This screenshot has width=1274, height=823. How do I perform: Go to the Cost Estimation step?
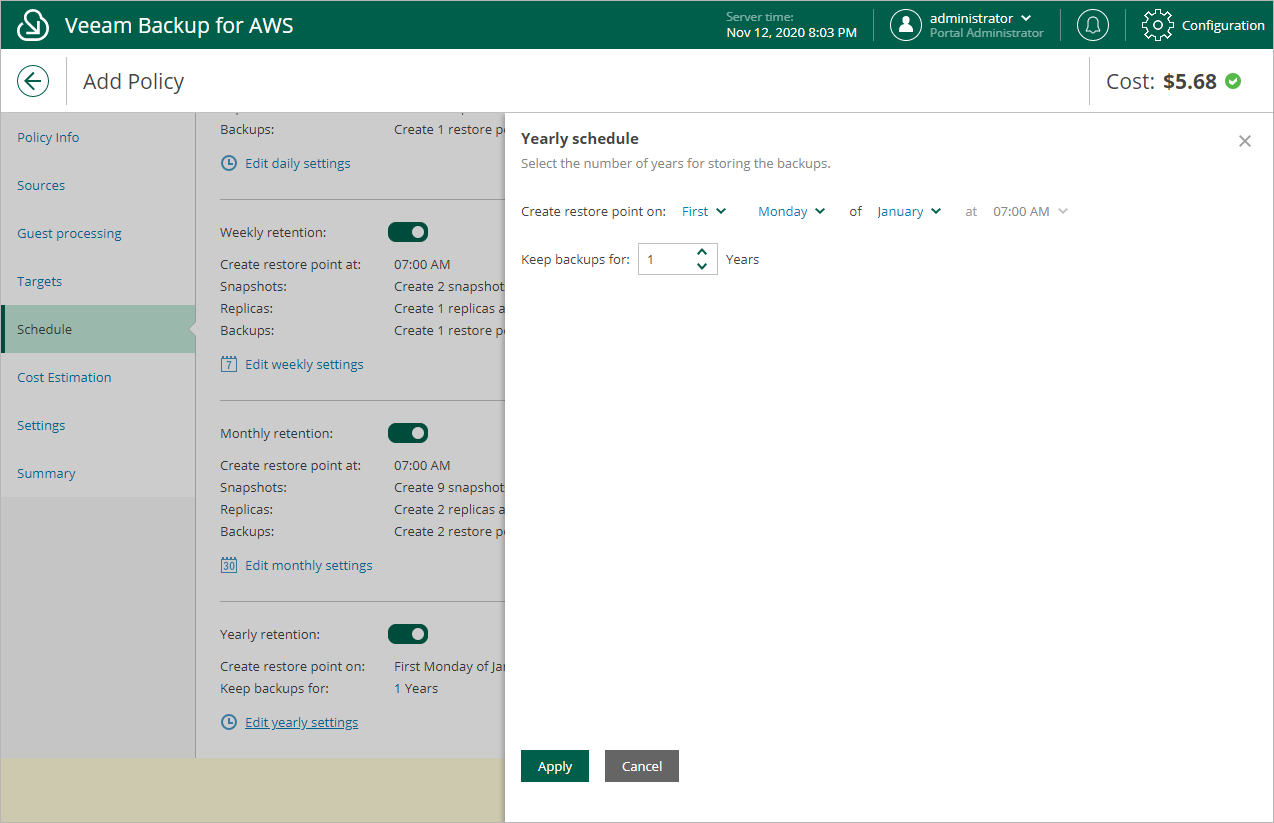point(64,377)
